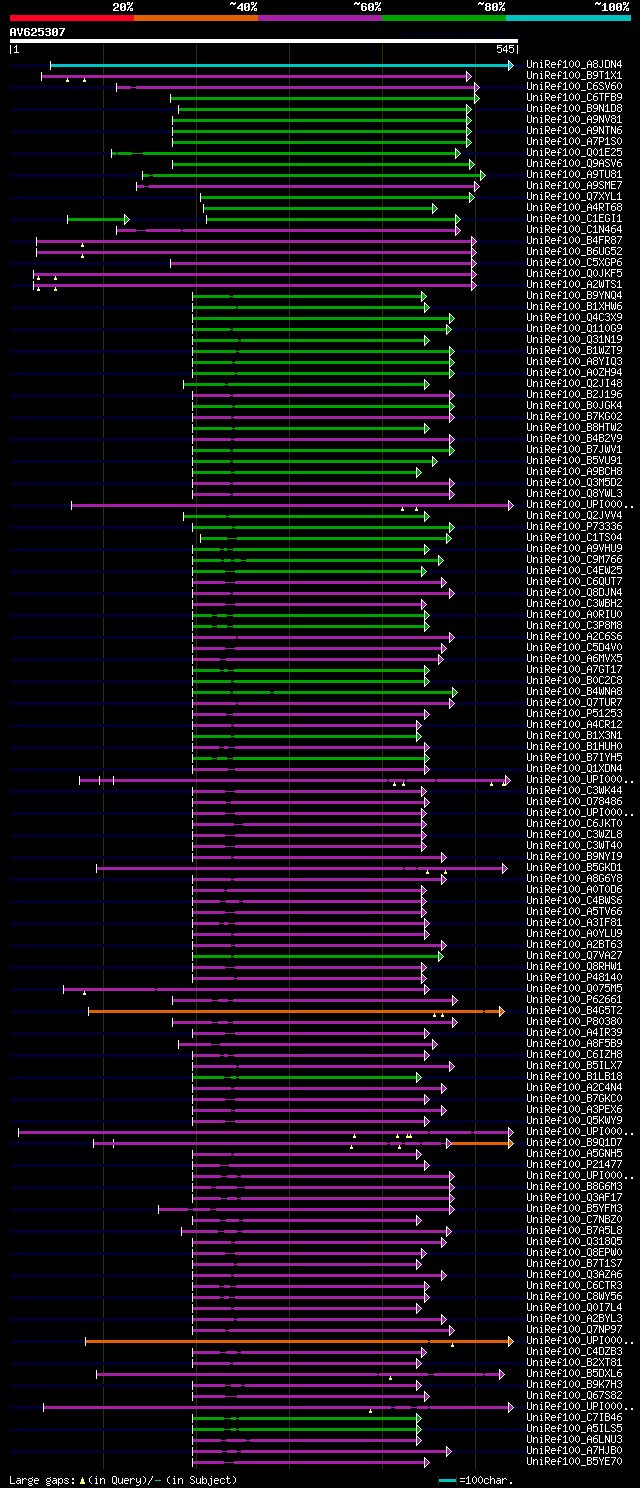
Task: Open hit UniRef100_A9TU81
Action: tap(574, 175)
